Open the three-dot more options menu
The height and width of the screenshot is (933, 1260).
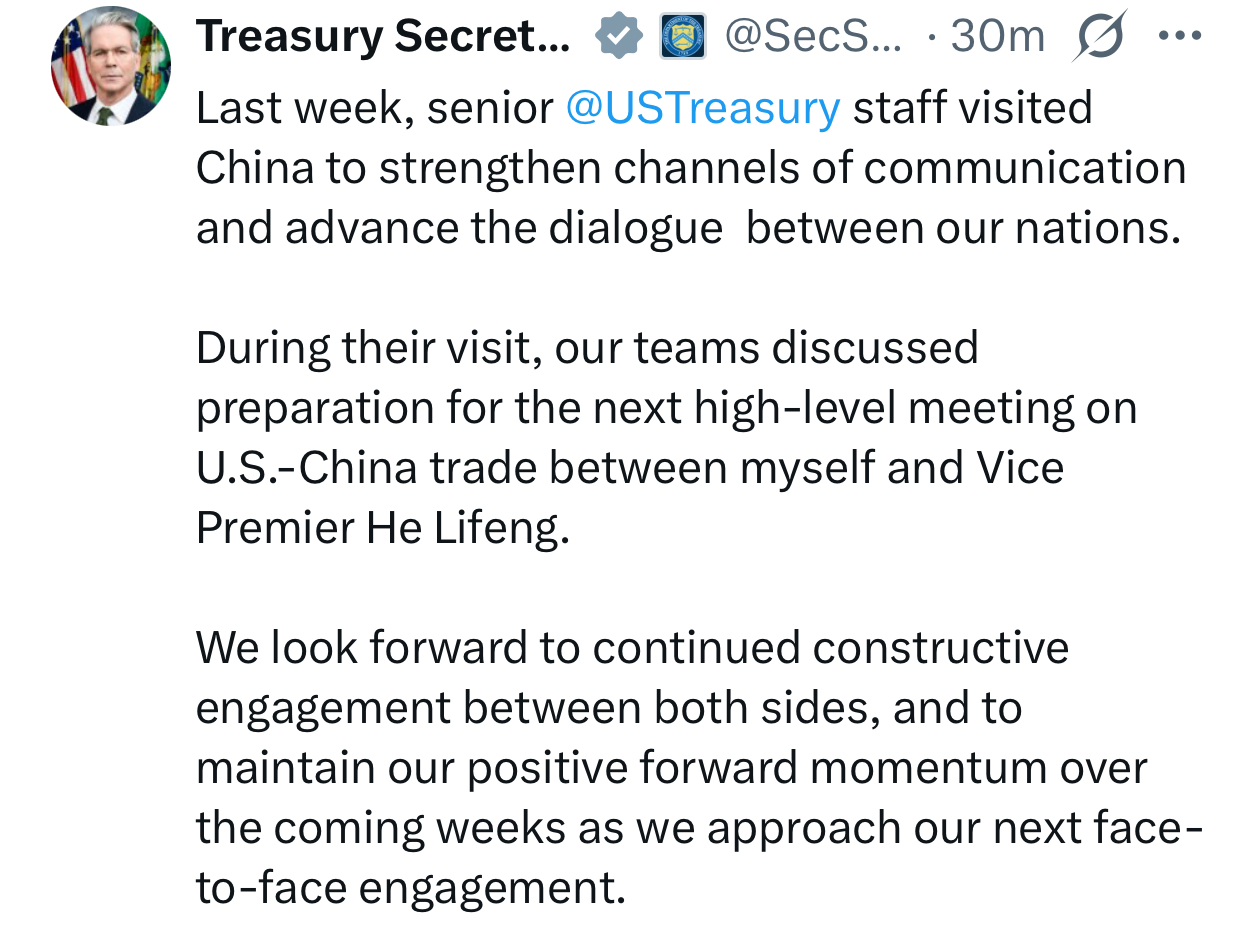[x=1179, y=36]
